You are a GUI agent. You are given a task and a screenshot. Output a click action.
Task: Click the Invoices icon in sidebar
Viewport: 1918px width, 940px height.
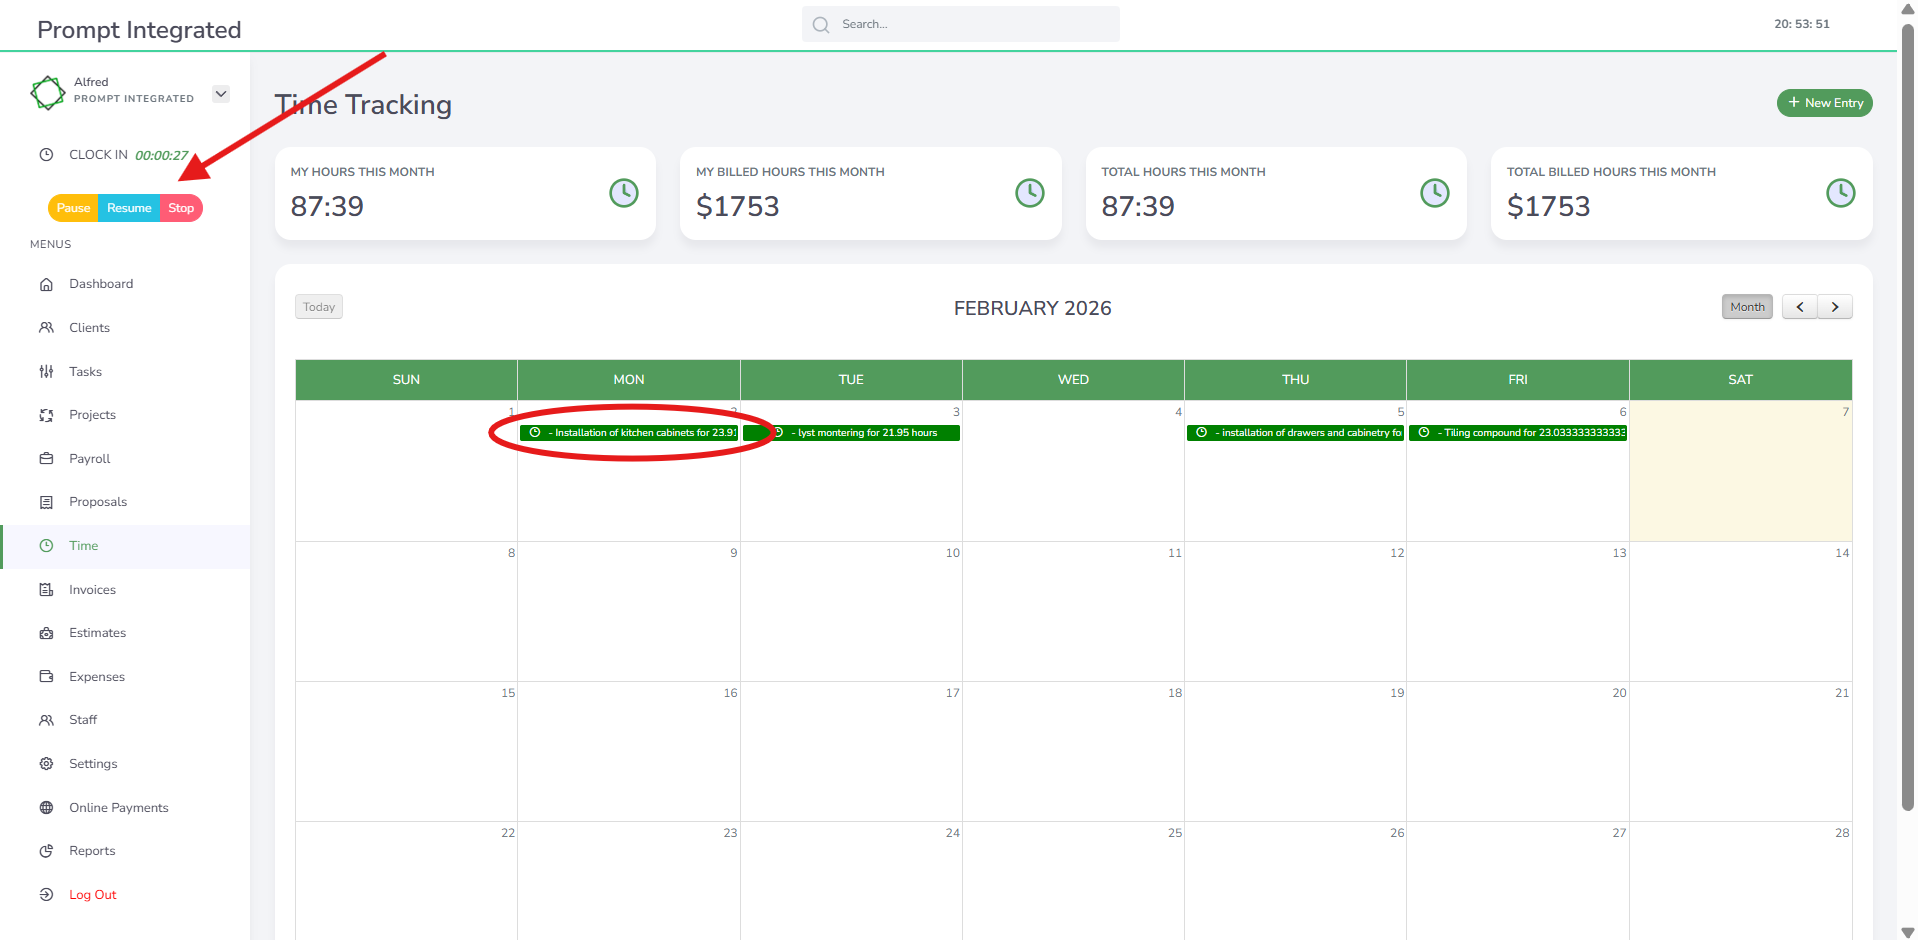click(46, 590)
